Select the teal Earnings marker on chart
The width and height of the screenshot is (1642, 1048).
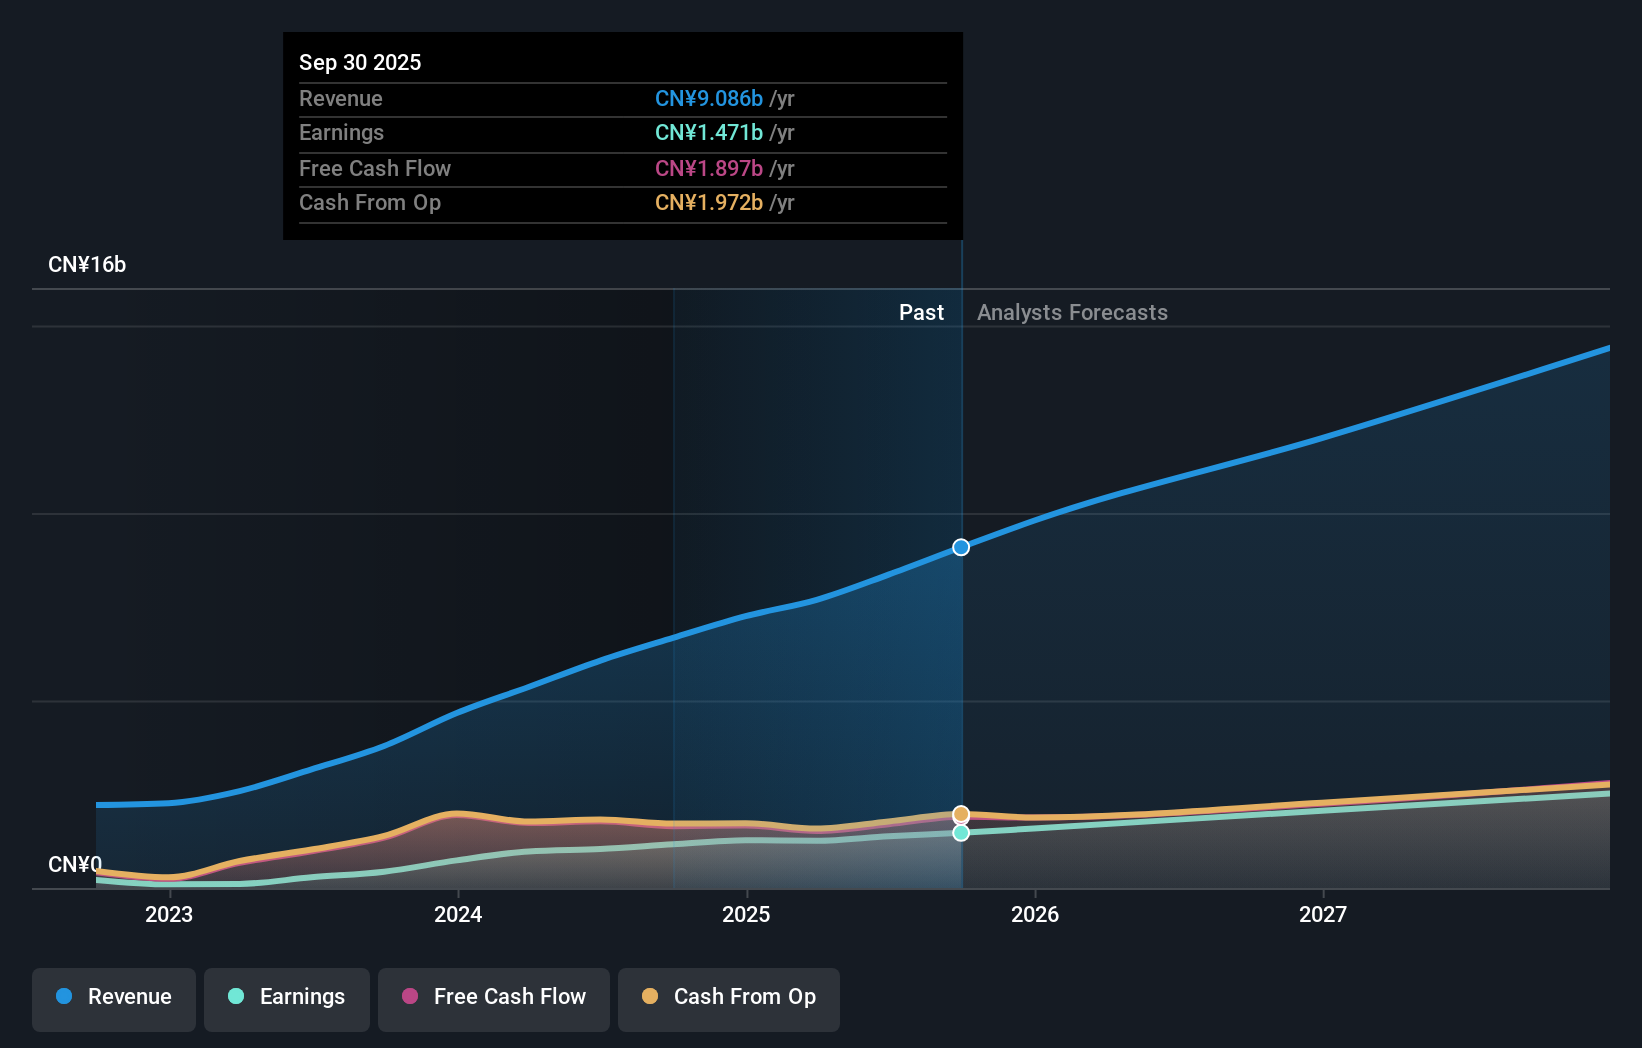[960, 832]
